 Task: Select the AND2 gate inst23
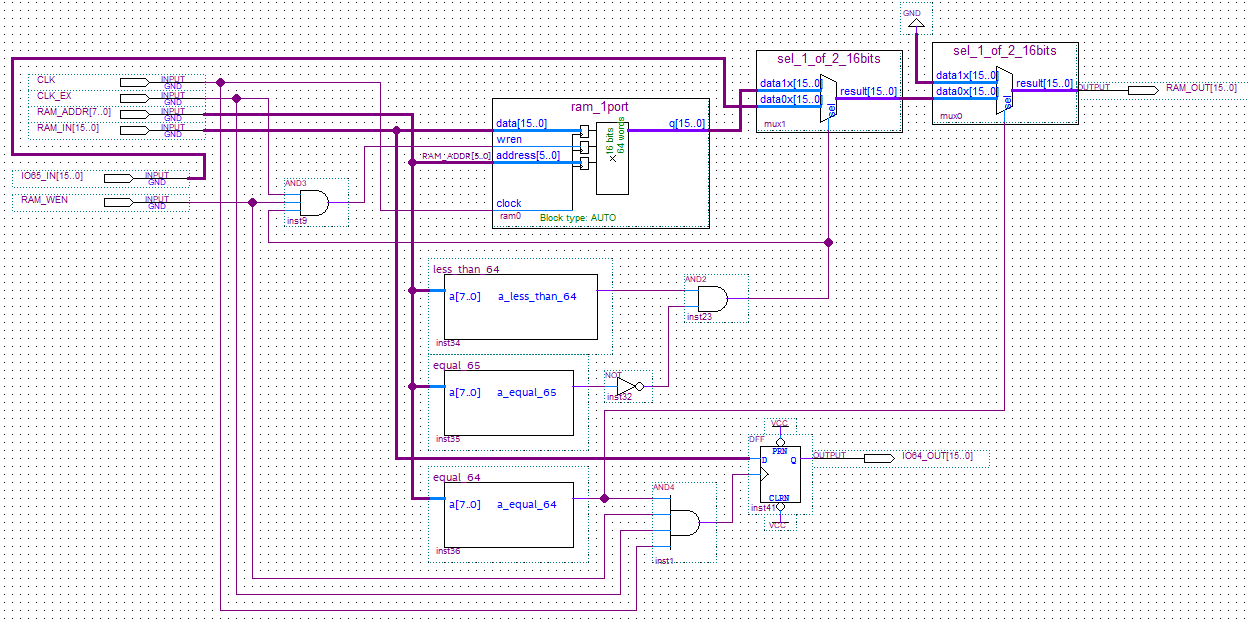712,298
